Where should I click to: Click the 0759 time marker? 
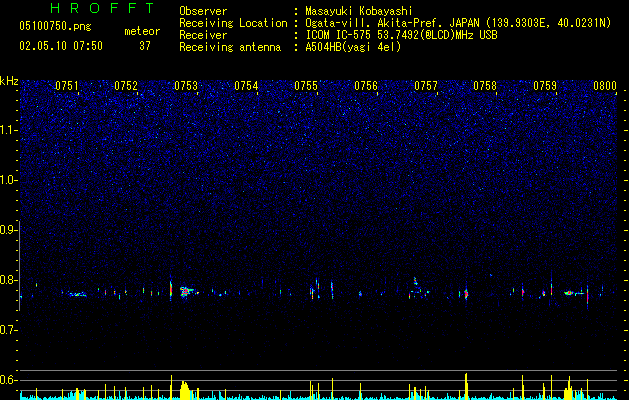coord(545,86)
